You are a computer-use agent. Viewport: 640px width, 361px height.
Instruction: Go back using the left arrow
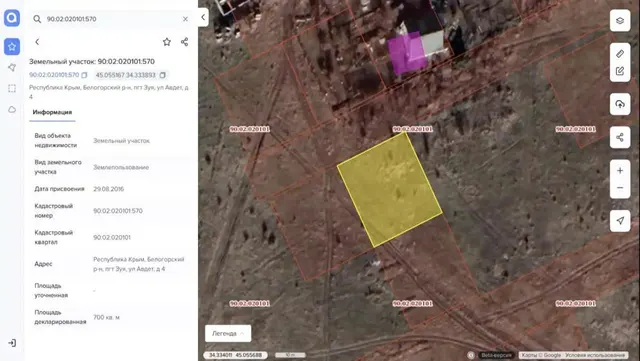tap(37, 42)
